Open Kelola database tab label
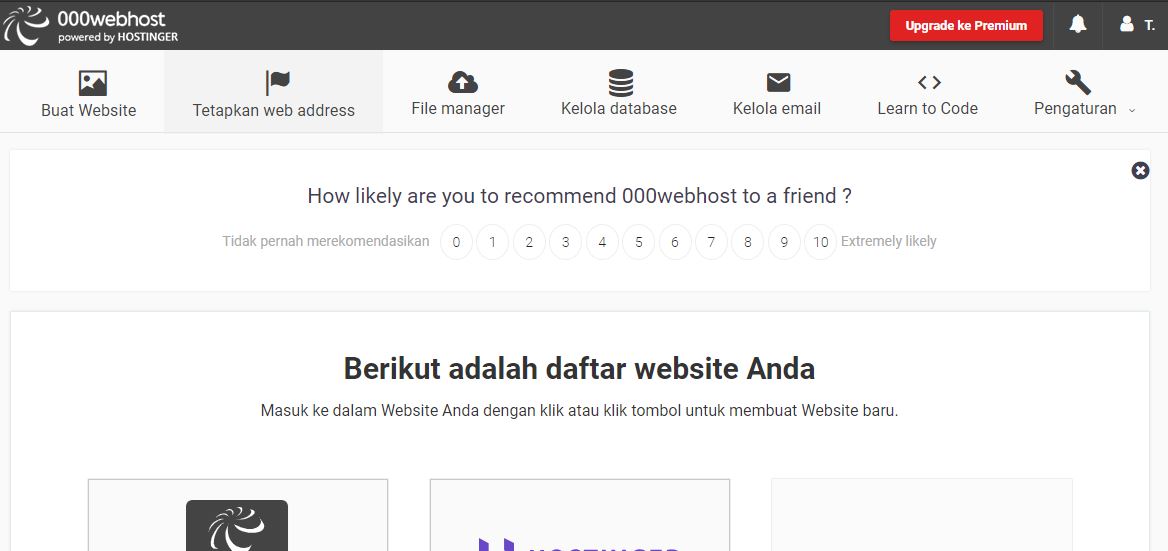The height and width of the screenshot is (551, 1168). [619, 109]
